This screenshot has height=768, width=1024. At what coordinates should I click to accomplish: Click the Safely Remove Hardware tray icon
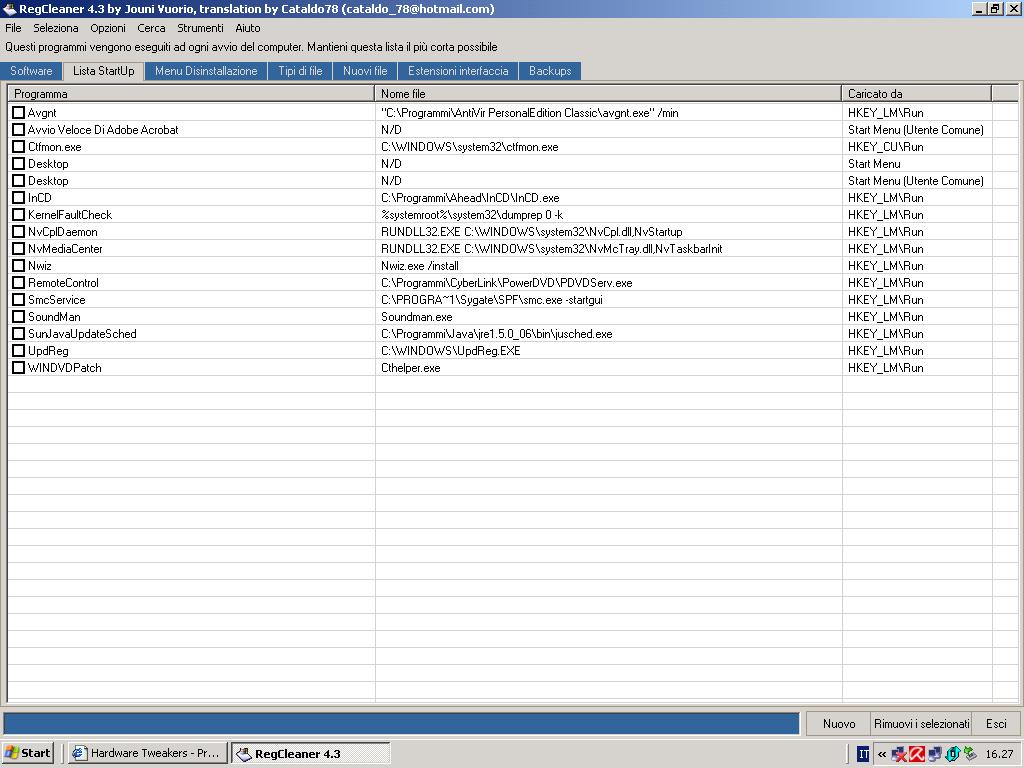coord(970,754)
